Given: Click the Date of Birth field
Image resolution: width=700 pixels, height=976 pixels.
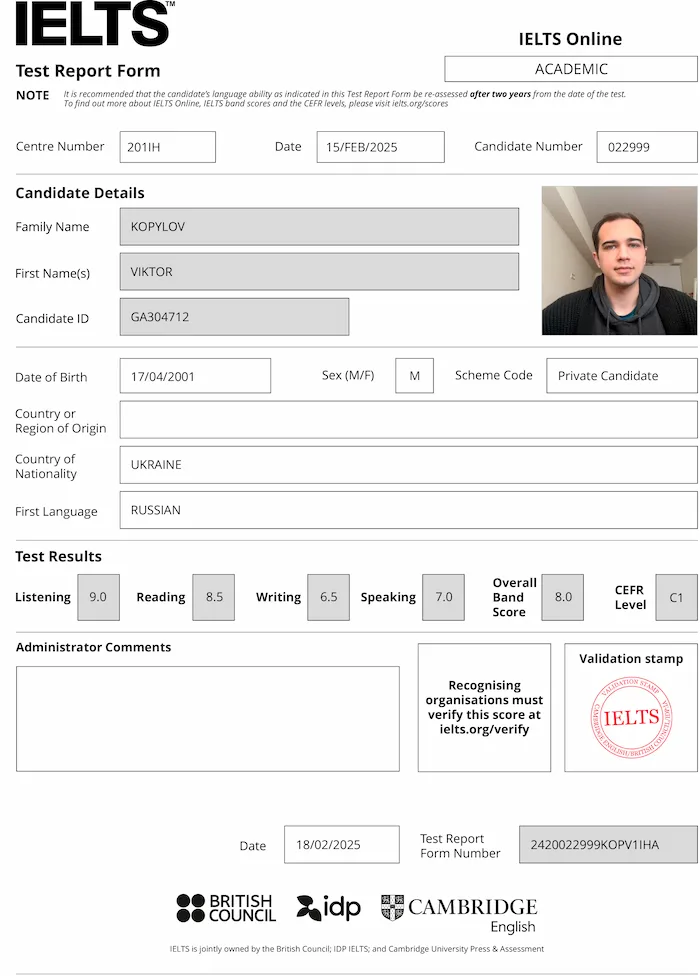Looking at the screenshot, I should pos(195,376).
